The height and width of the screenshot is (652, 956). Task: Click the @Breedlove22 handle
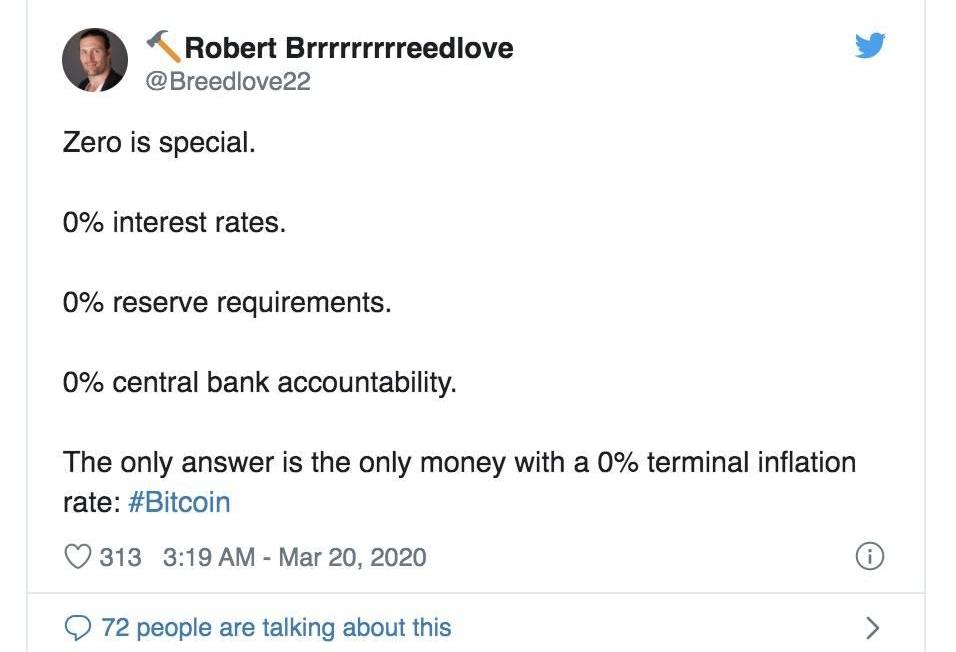228,82
